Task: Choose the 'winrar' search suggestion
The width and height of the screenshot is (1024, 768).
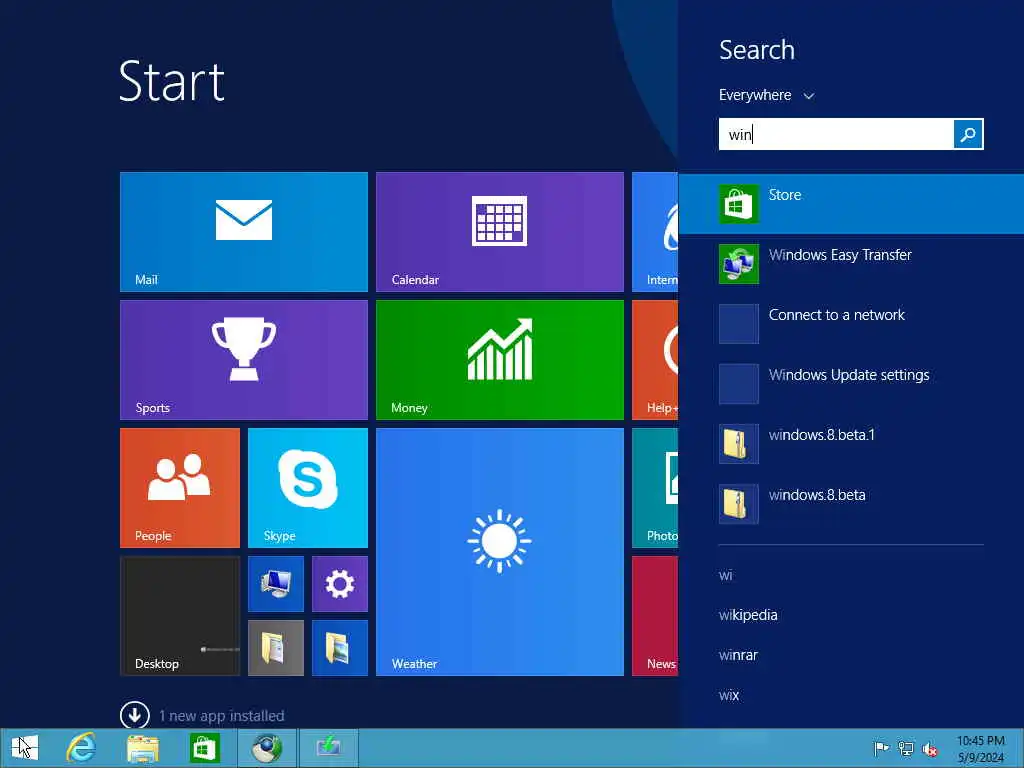Action: click(x=738, y=655)
